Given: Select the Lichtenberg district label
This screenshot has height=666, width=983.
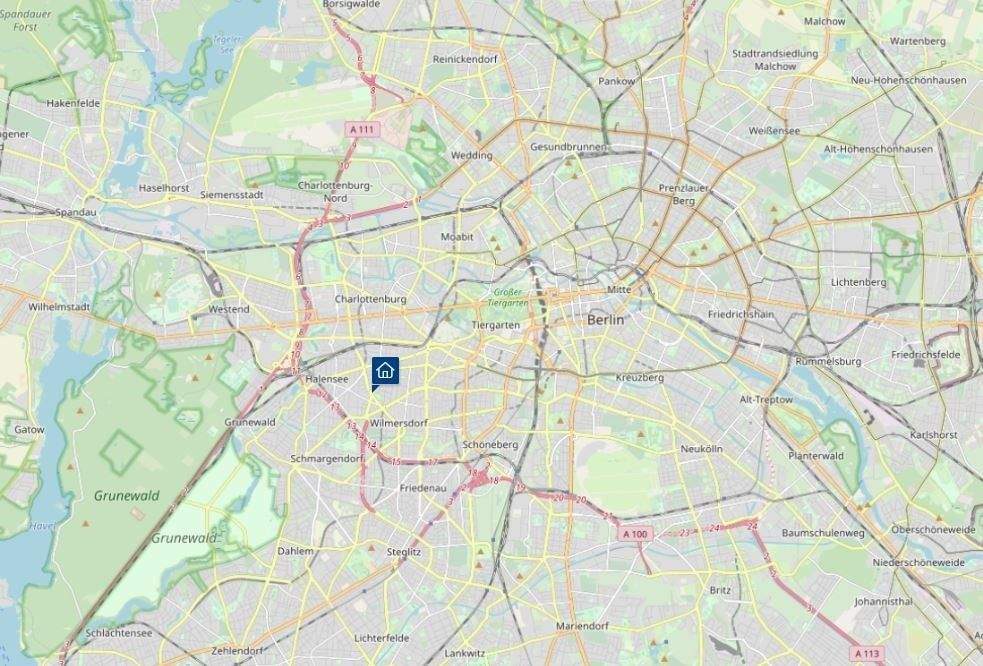Looking at the screenshot, I should (859, 282).
